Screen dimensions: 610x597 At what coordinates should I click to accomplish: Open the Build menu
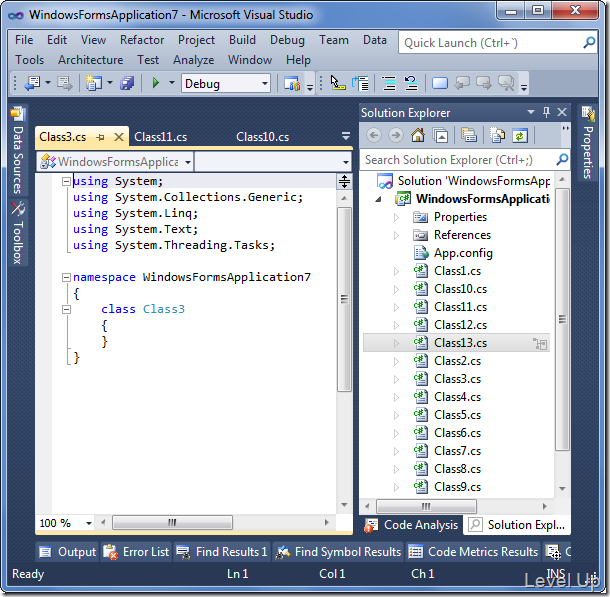click(x=242, y=40)
